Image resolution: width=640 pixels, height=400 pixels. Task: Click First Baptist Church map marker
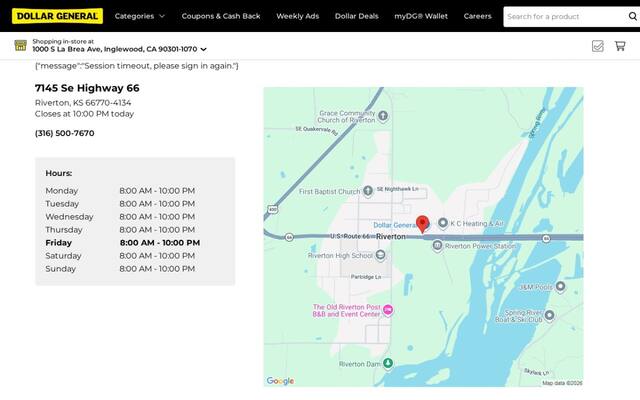click(368, 191)
